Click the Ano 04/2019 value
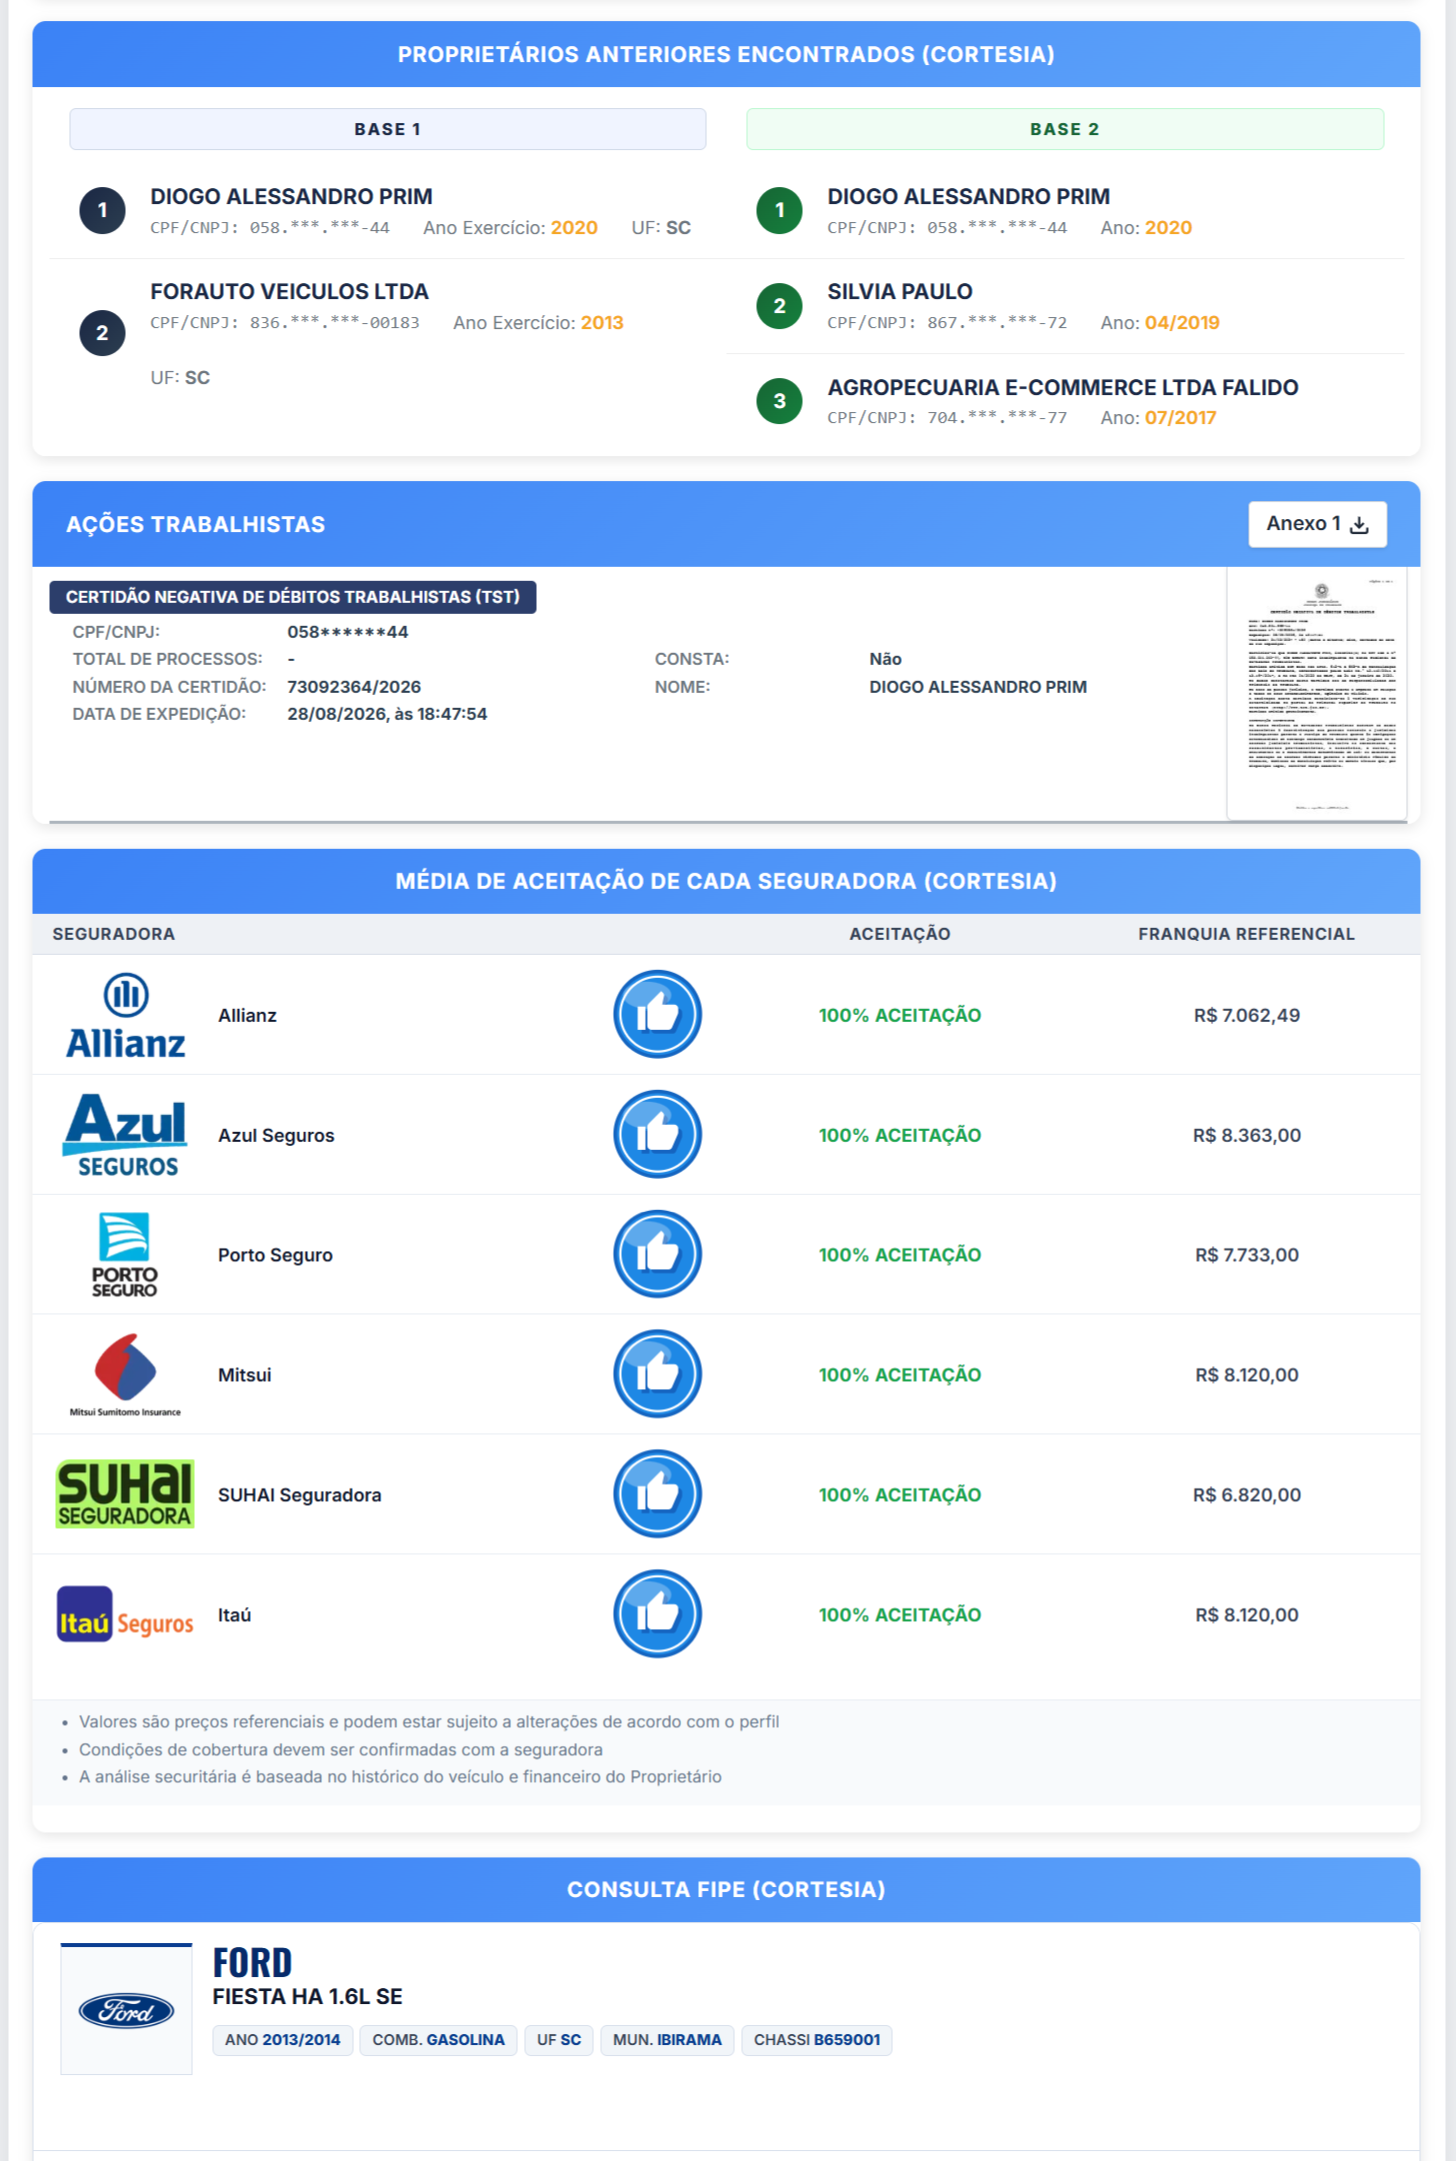Image resolution: width=1456 pixels, height=2161 pixels. pyautogui.click(x=1182, y=323)
